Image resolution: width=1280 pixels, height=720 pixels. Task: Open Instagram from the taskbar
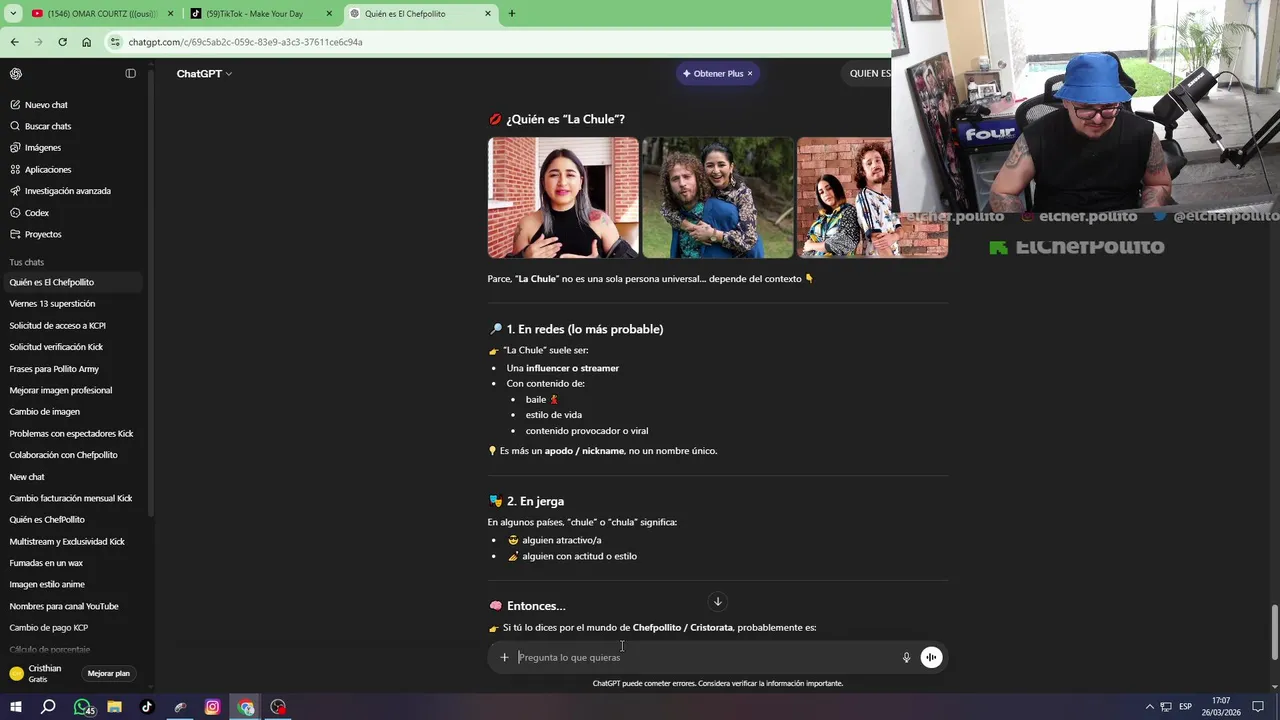[x=212, y=707]
